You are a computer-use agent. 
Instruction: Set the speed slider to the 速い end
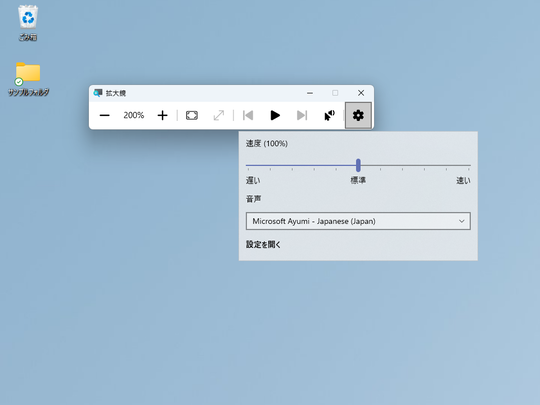[x=470, y=166]
